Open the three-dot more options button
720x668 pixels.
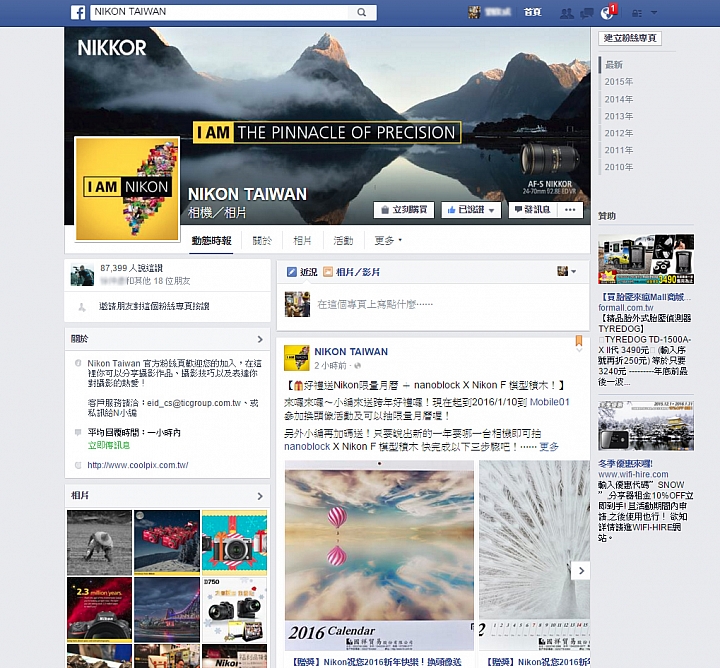click(570, 210)
